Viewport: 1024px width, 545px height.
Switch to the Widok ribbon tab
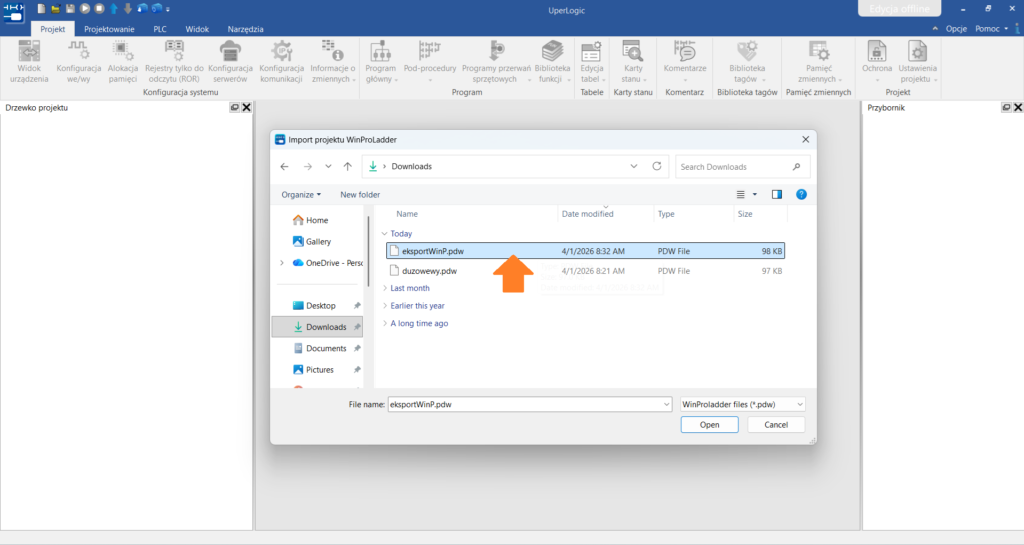pyautogui.click(x=197, y=29)
